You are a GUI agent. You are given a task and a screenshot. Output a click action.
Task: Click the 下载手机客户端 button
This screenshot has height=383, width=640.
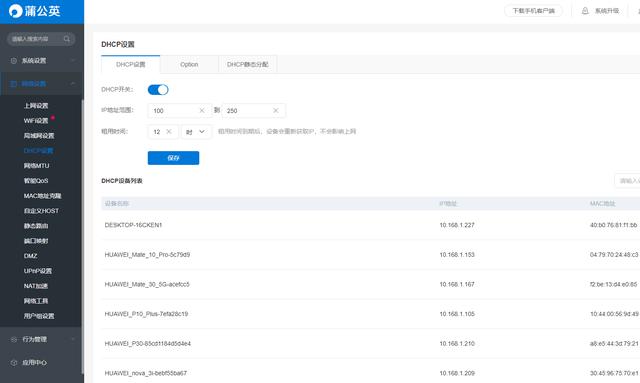point(533,11)
